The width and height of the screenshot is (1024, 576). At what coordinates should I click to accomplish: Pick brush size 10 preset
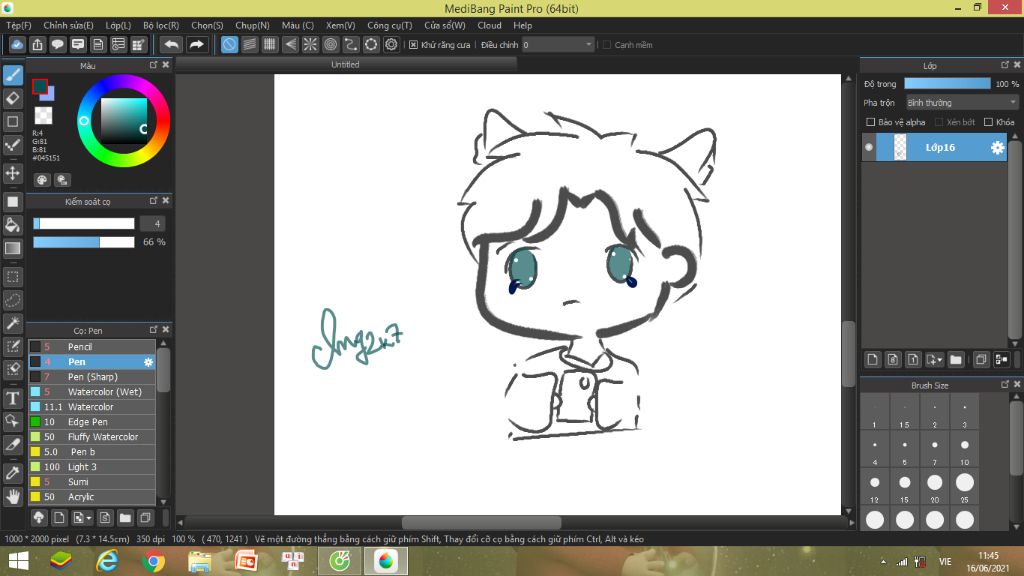point(965,449)
